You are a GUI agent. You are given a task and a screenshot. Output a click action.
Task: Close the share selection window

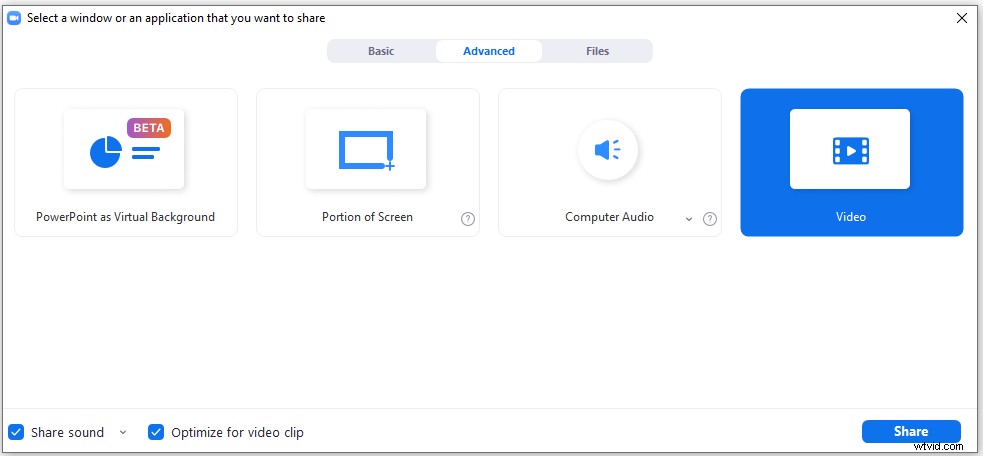[962, 18]
